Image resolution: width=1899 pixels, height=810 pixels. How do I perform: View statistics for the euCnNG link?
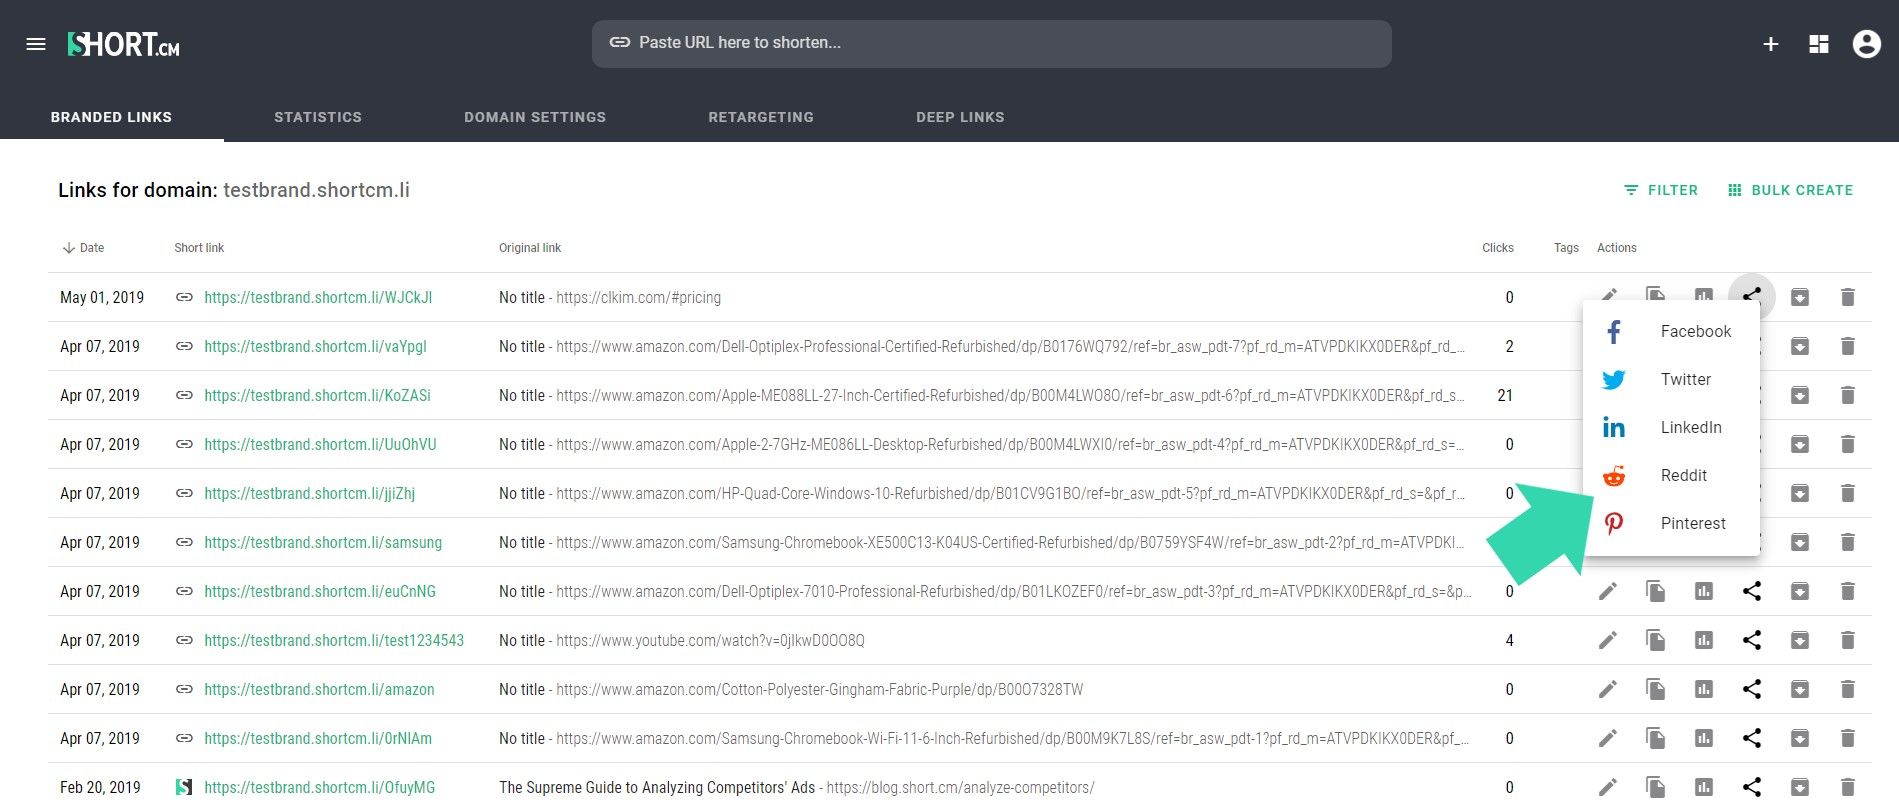point(1704,591)
